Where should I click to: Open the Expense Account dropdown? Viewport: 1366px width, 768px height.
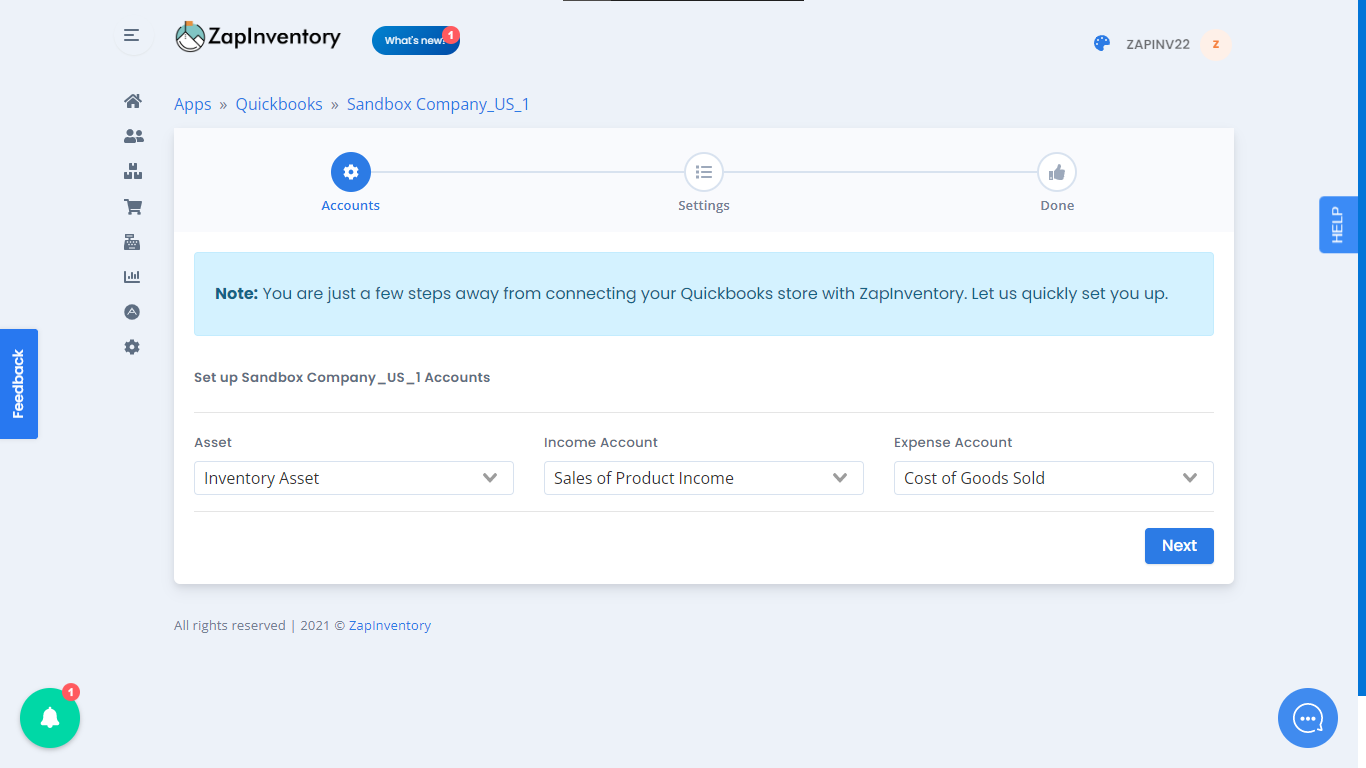1054,478
